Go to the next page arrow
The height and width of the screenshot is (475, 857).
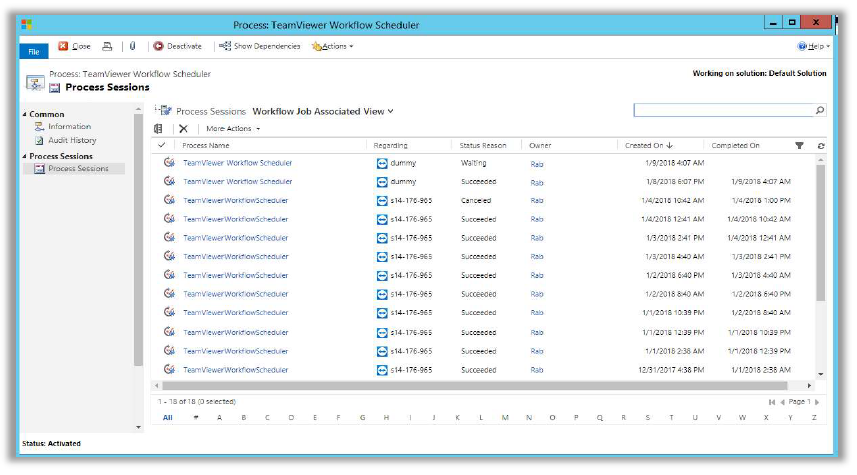point(816,402)
